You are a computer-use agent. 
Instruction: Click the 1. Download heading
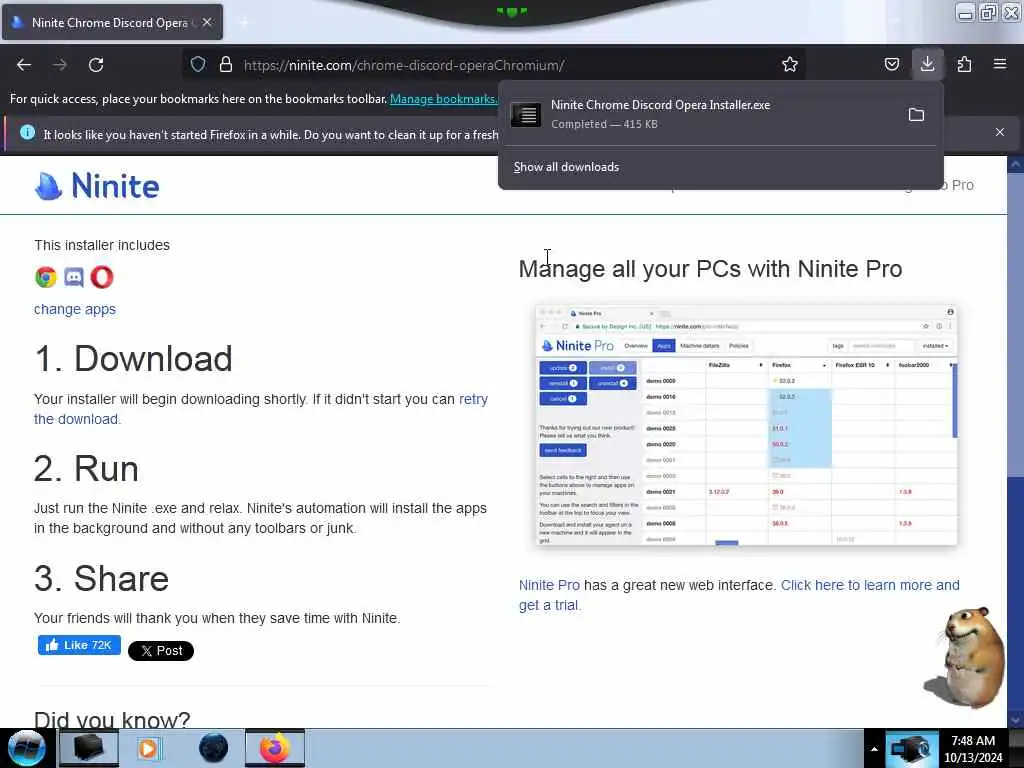(133, 359)
